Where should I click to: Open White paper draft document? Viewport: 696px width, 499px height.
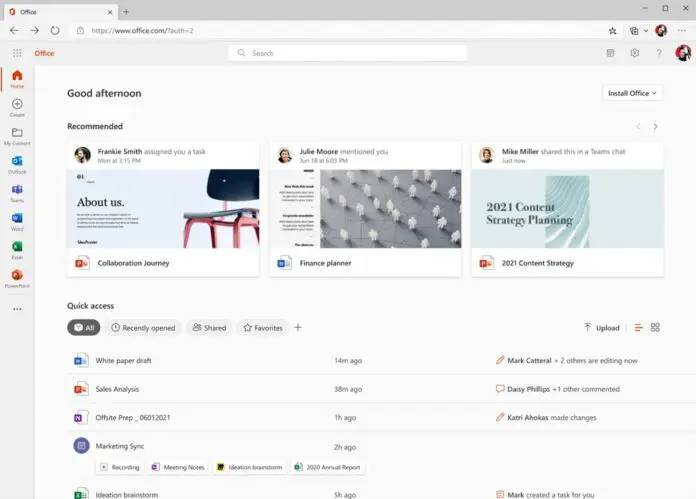tap(123, 360)
